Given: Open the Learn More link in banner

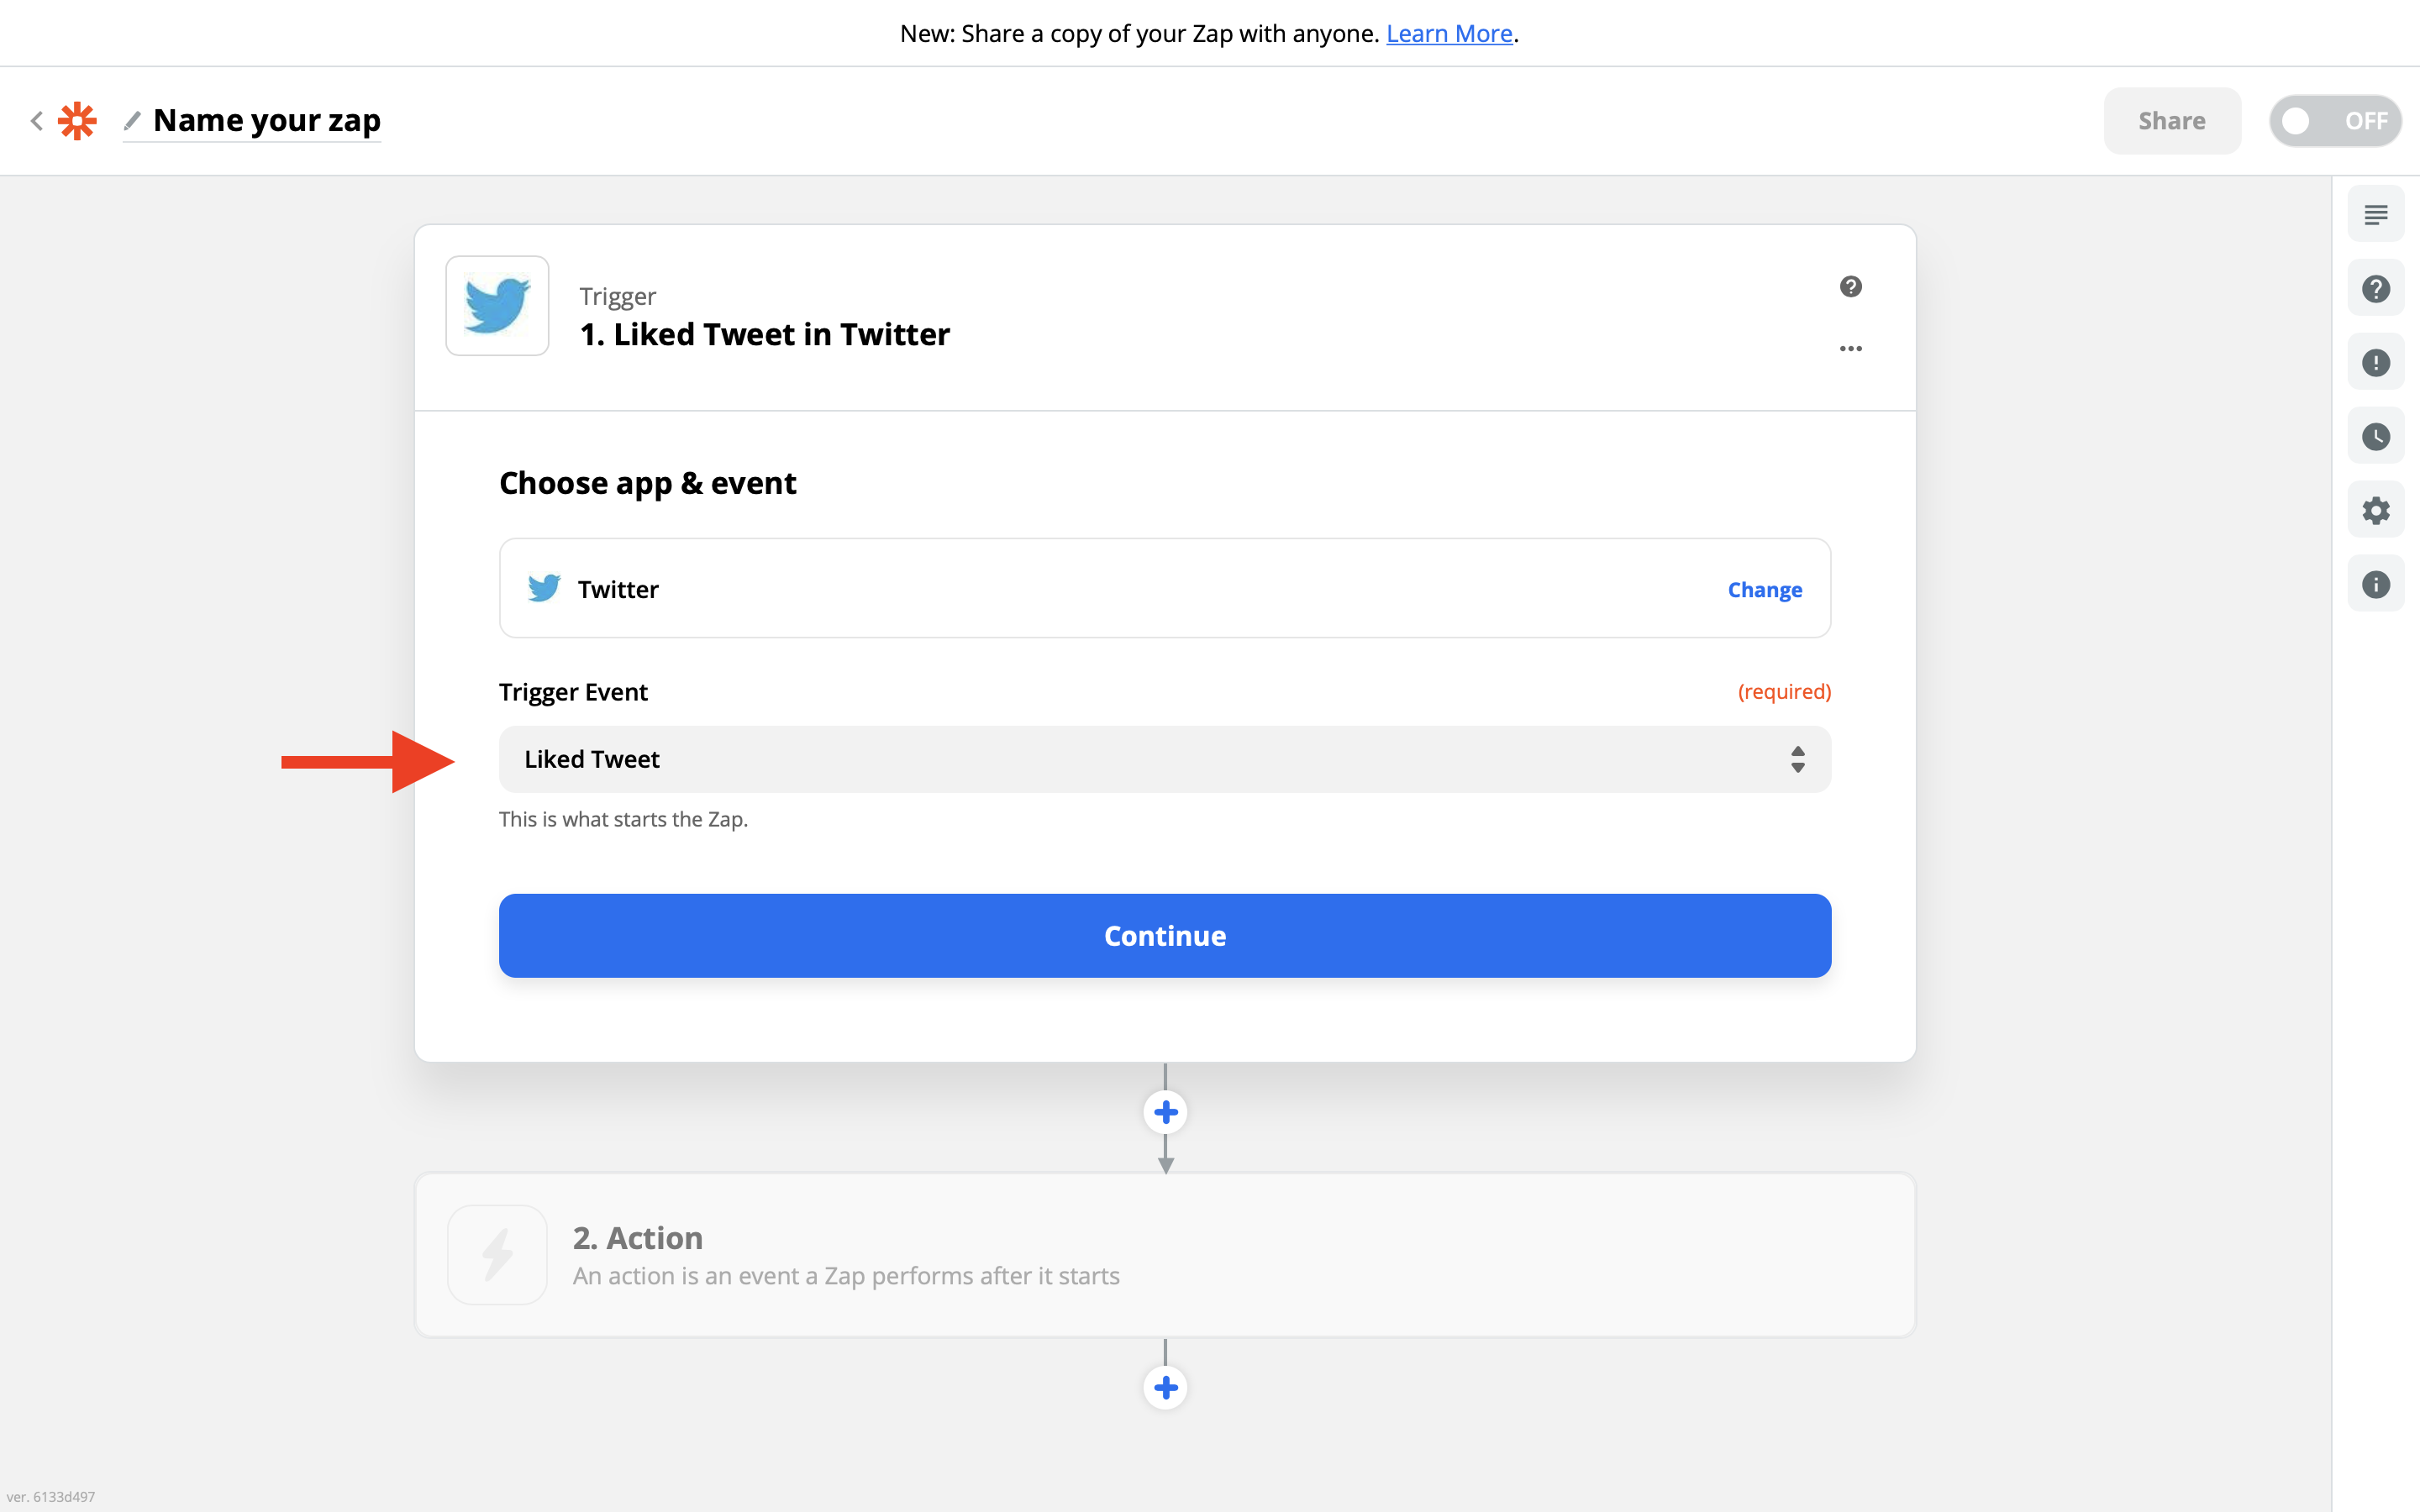Looking at the screenshot, I should 1449,33.
